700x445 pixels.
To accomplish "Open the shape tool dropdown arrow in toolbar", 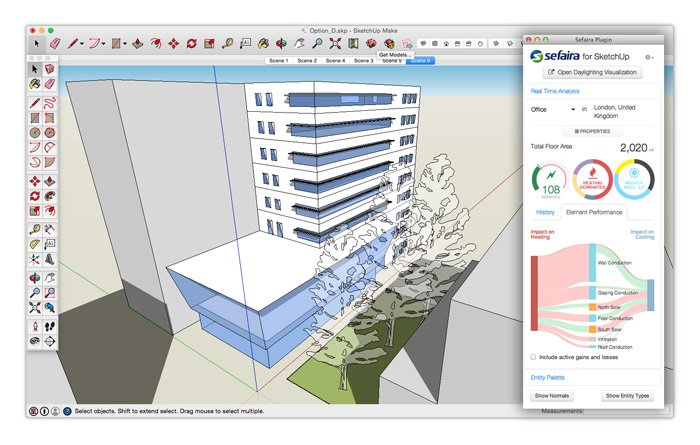I will 127,44.
